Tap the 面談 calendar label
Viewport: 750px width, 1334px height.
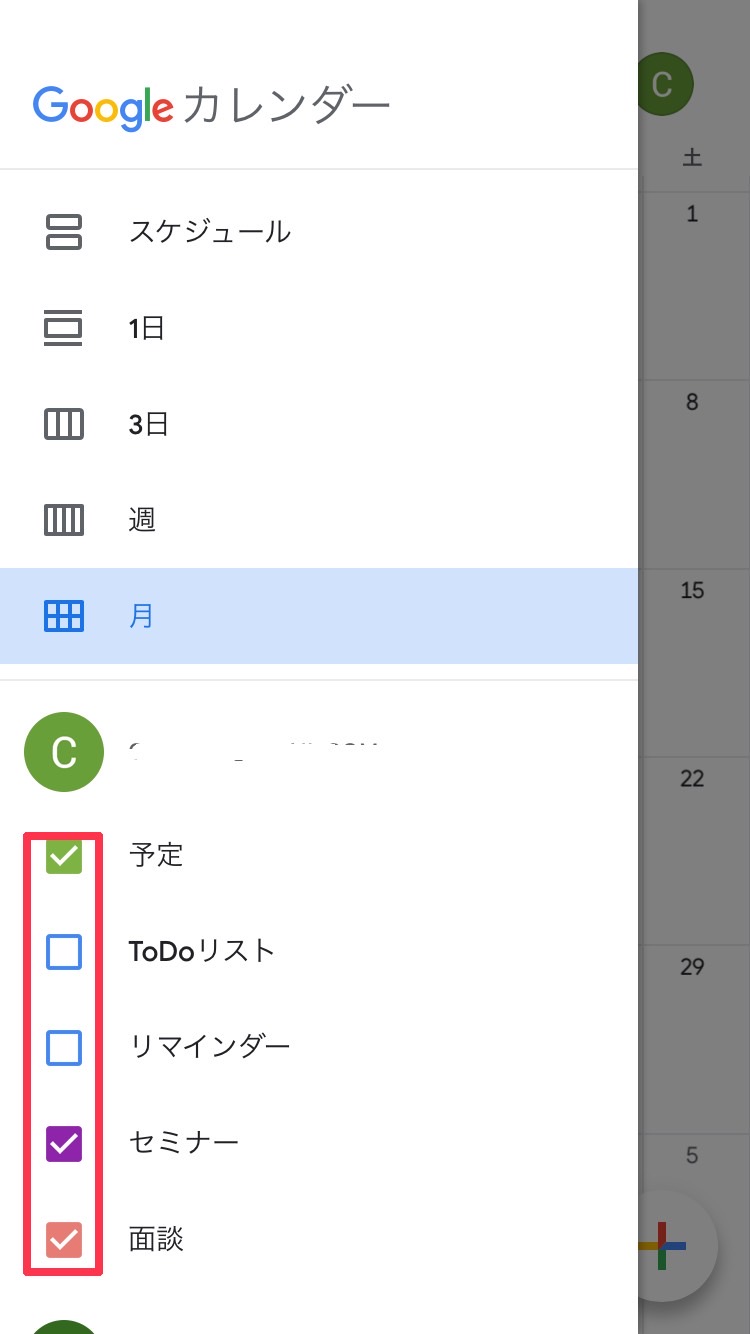point(157,1240)
